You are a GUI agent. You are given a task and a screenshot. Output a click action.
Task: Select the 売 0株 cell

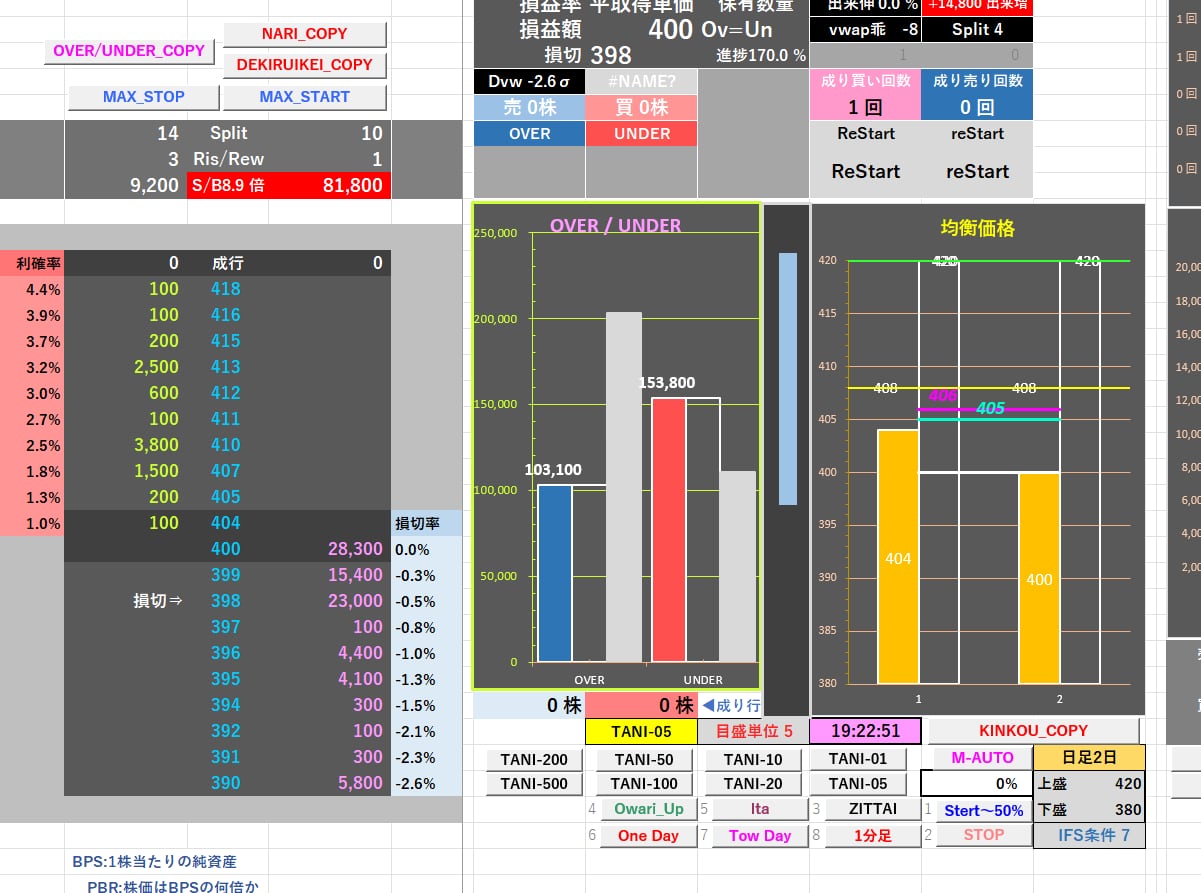(x=529, y=107)
